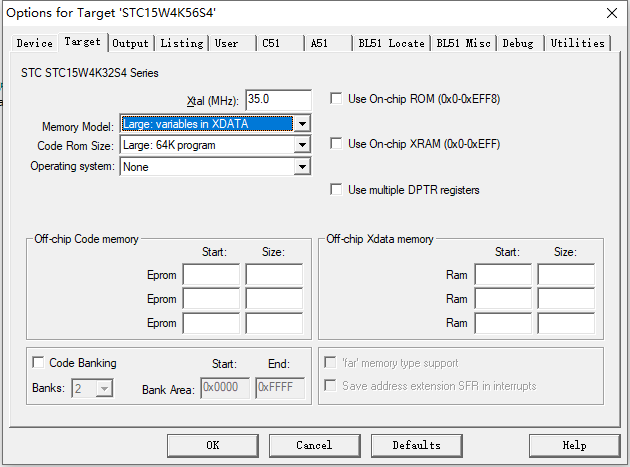Click the Xtal (MHz) input field
The height and width of the screenshot is (467, 630).
point(278,99)
